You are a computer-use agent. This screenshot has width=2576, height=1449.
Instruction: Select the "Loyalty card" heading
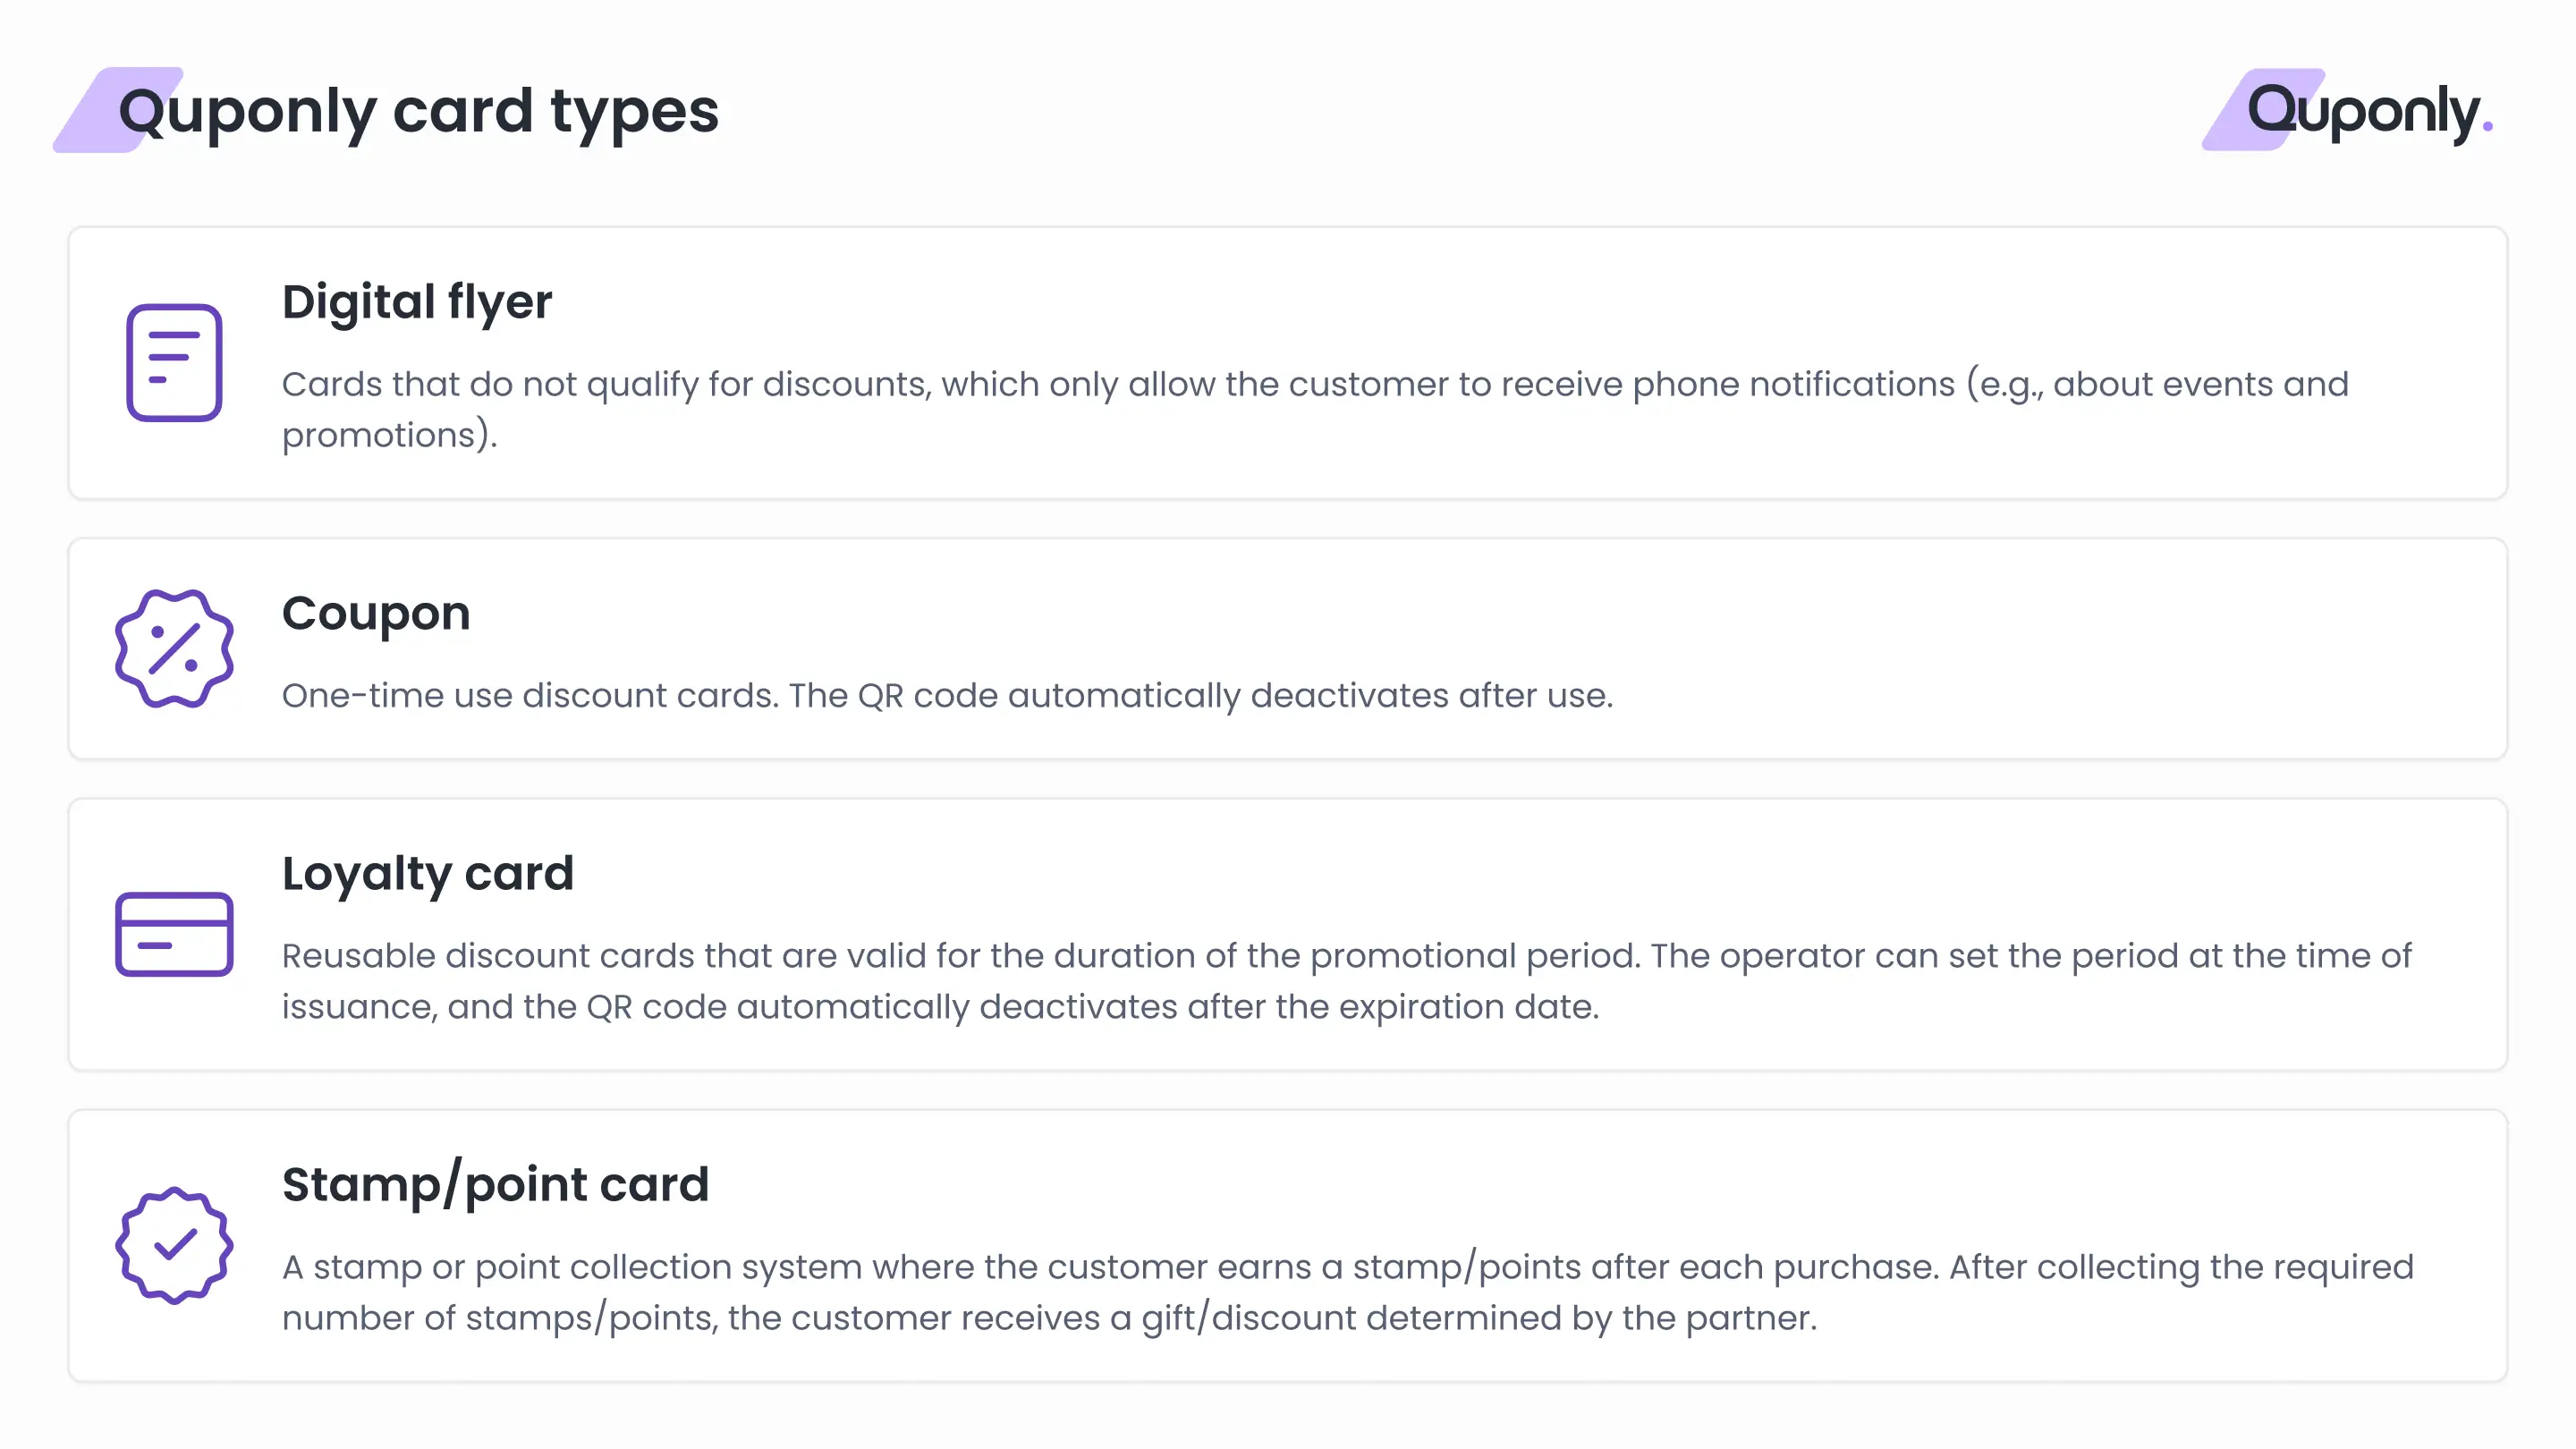pyautogui.click(x=428, y=873)
